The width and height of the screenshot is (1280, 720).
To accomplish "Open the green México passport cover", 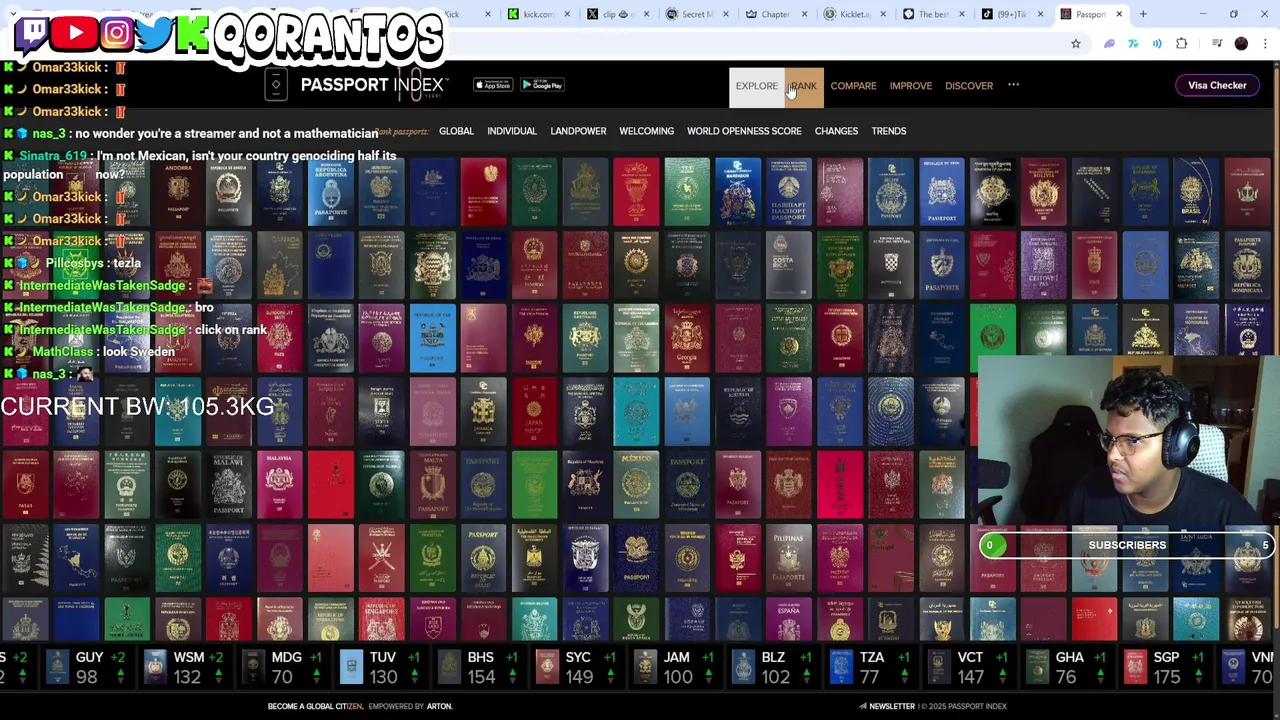I will [x=636, y=485].
